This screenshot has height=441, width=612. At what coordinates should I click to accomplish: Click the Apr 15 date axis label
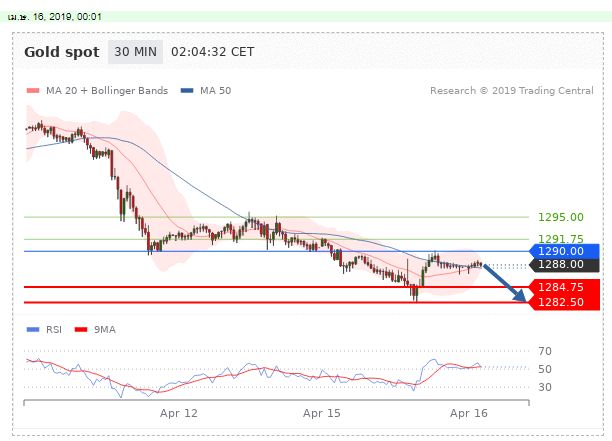click(x=322, y=412)
